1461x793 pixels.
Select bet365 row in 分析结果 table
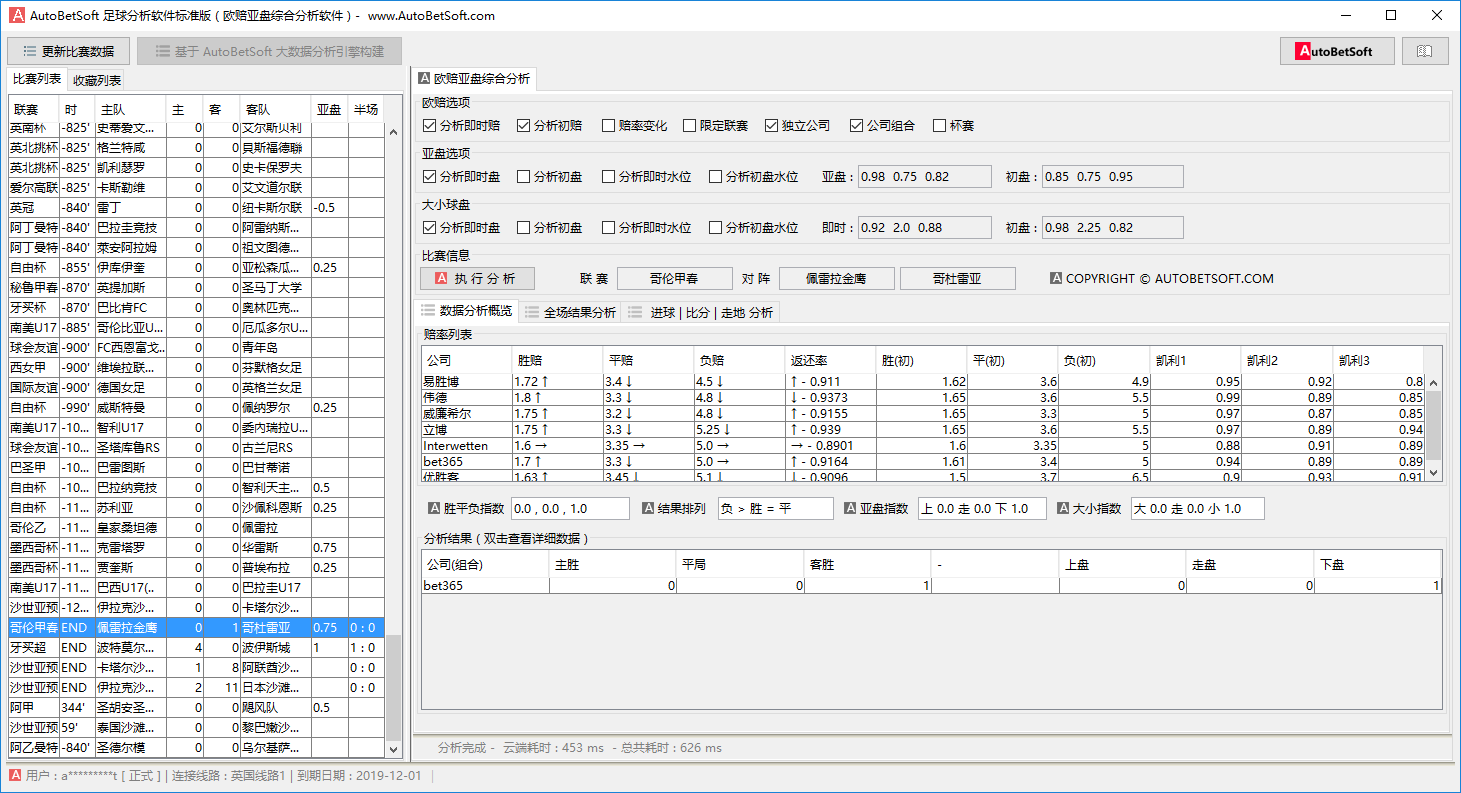click(932, 586)
